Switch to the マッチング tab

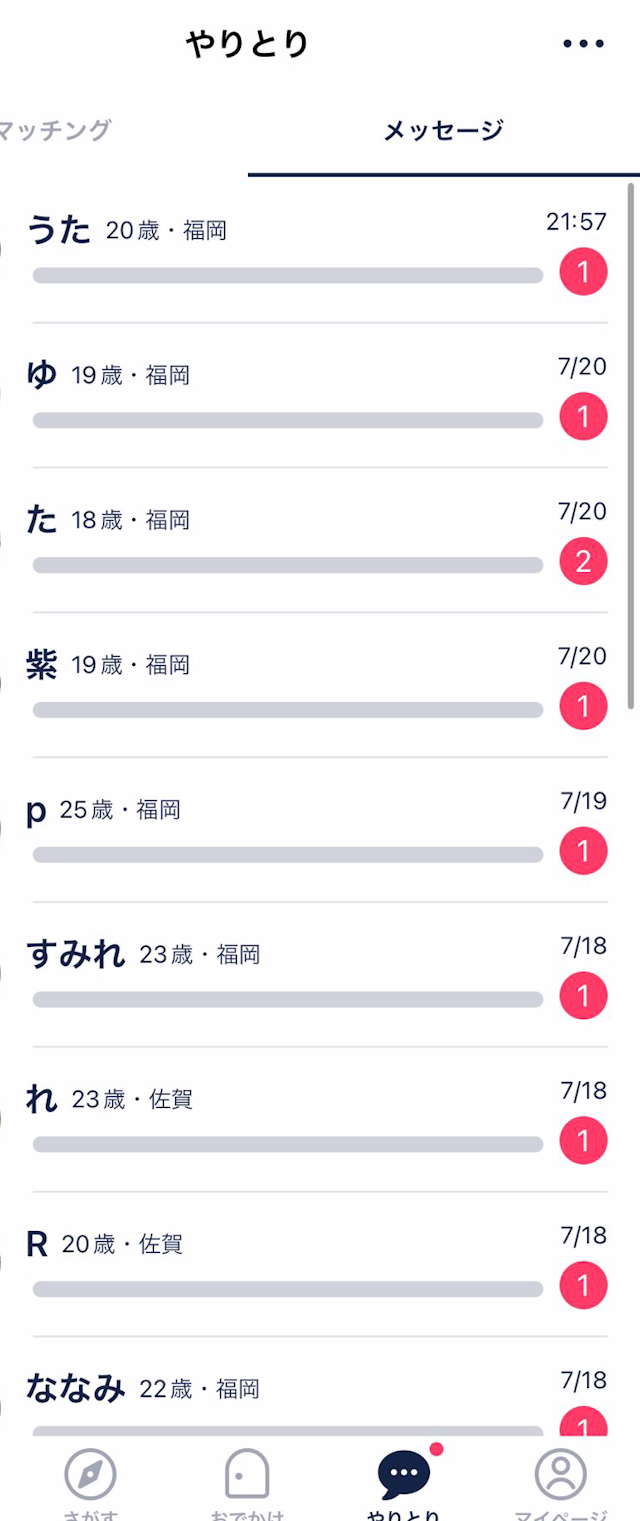[x=55, y=130]
